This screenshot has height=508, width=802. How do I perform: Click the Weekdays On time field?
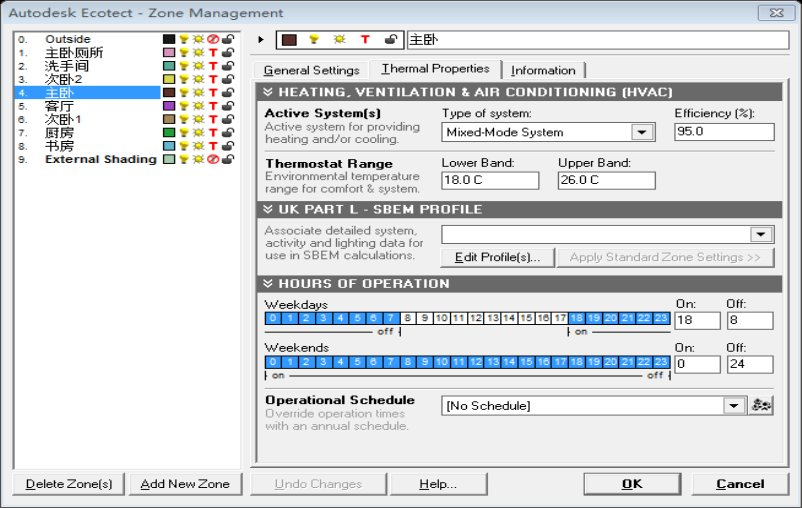click(x=697, y=320)
